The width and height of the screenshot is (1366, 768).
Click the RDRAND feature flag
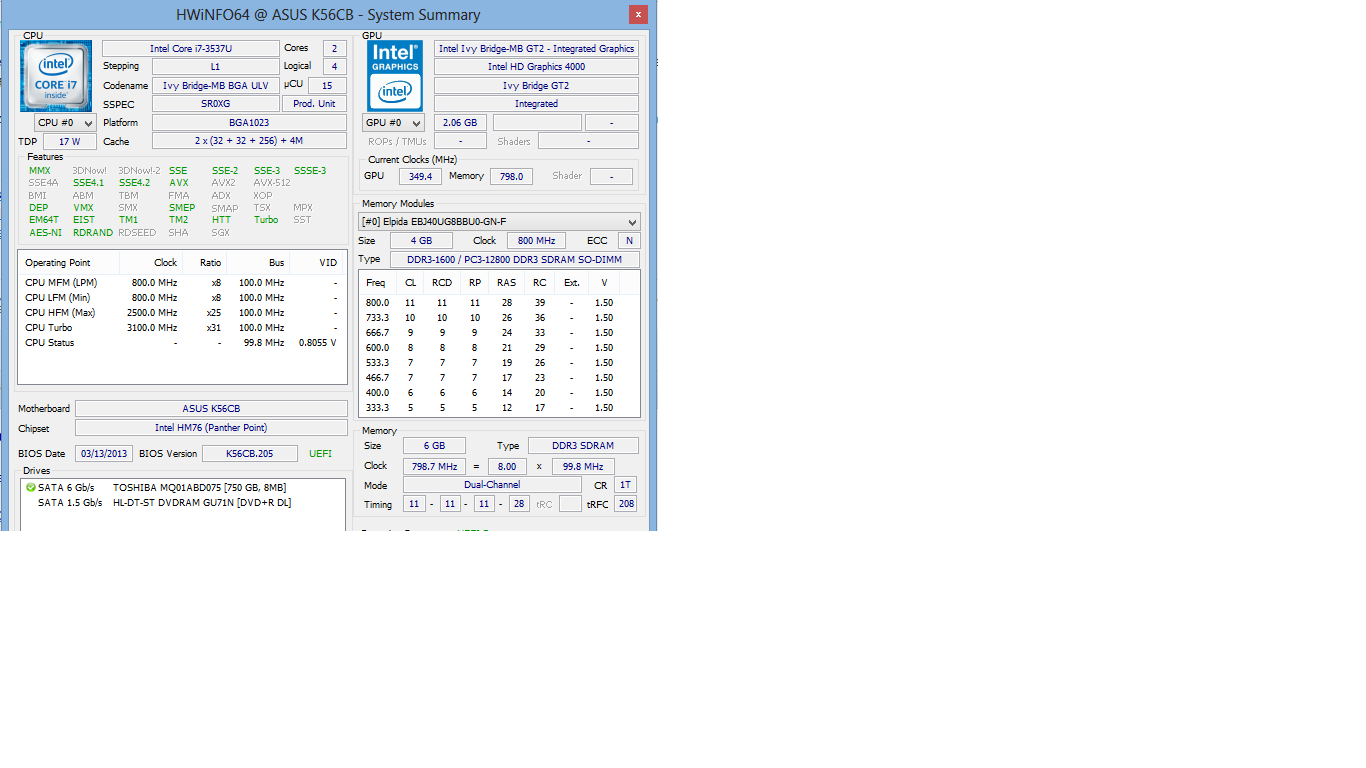92,233
